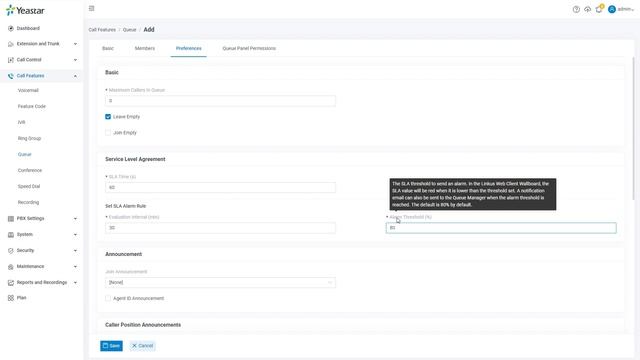This screenshot has width=640, height=360.
Task: Open the help question-mark icon
Action: 576,9
